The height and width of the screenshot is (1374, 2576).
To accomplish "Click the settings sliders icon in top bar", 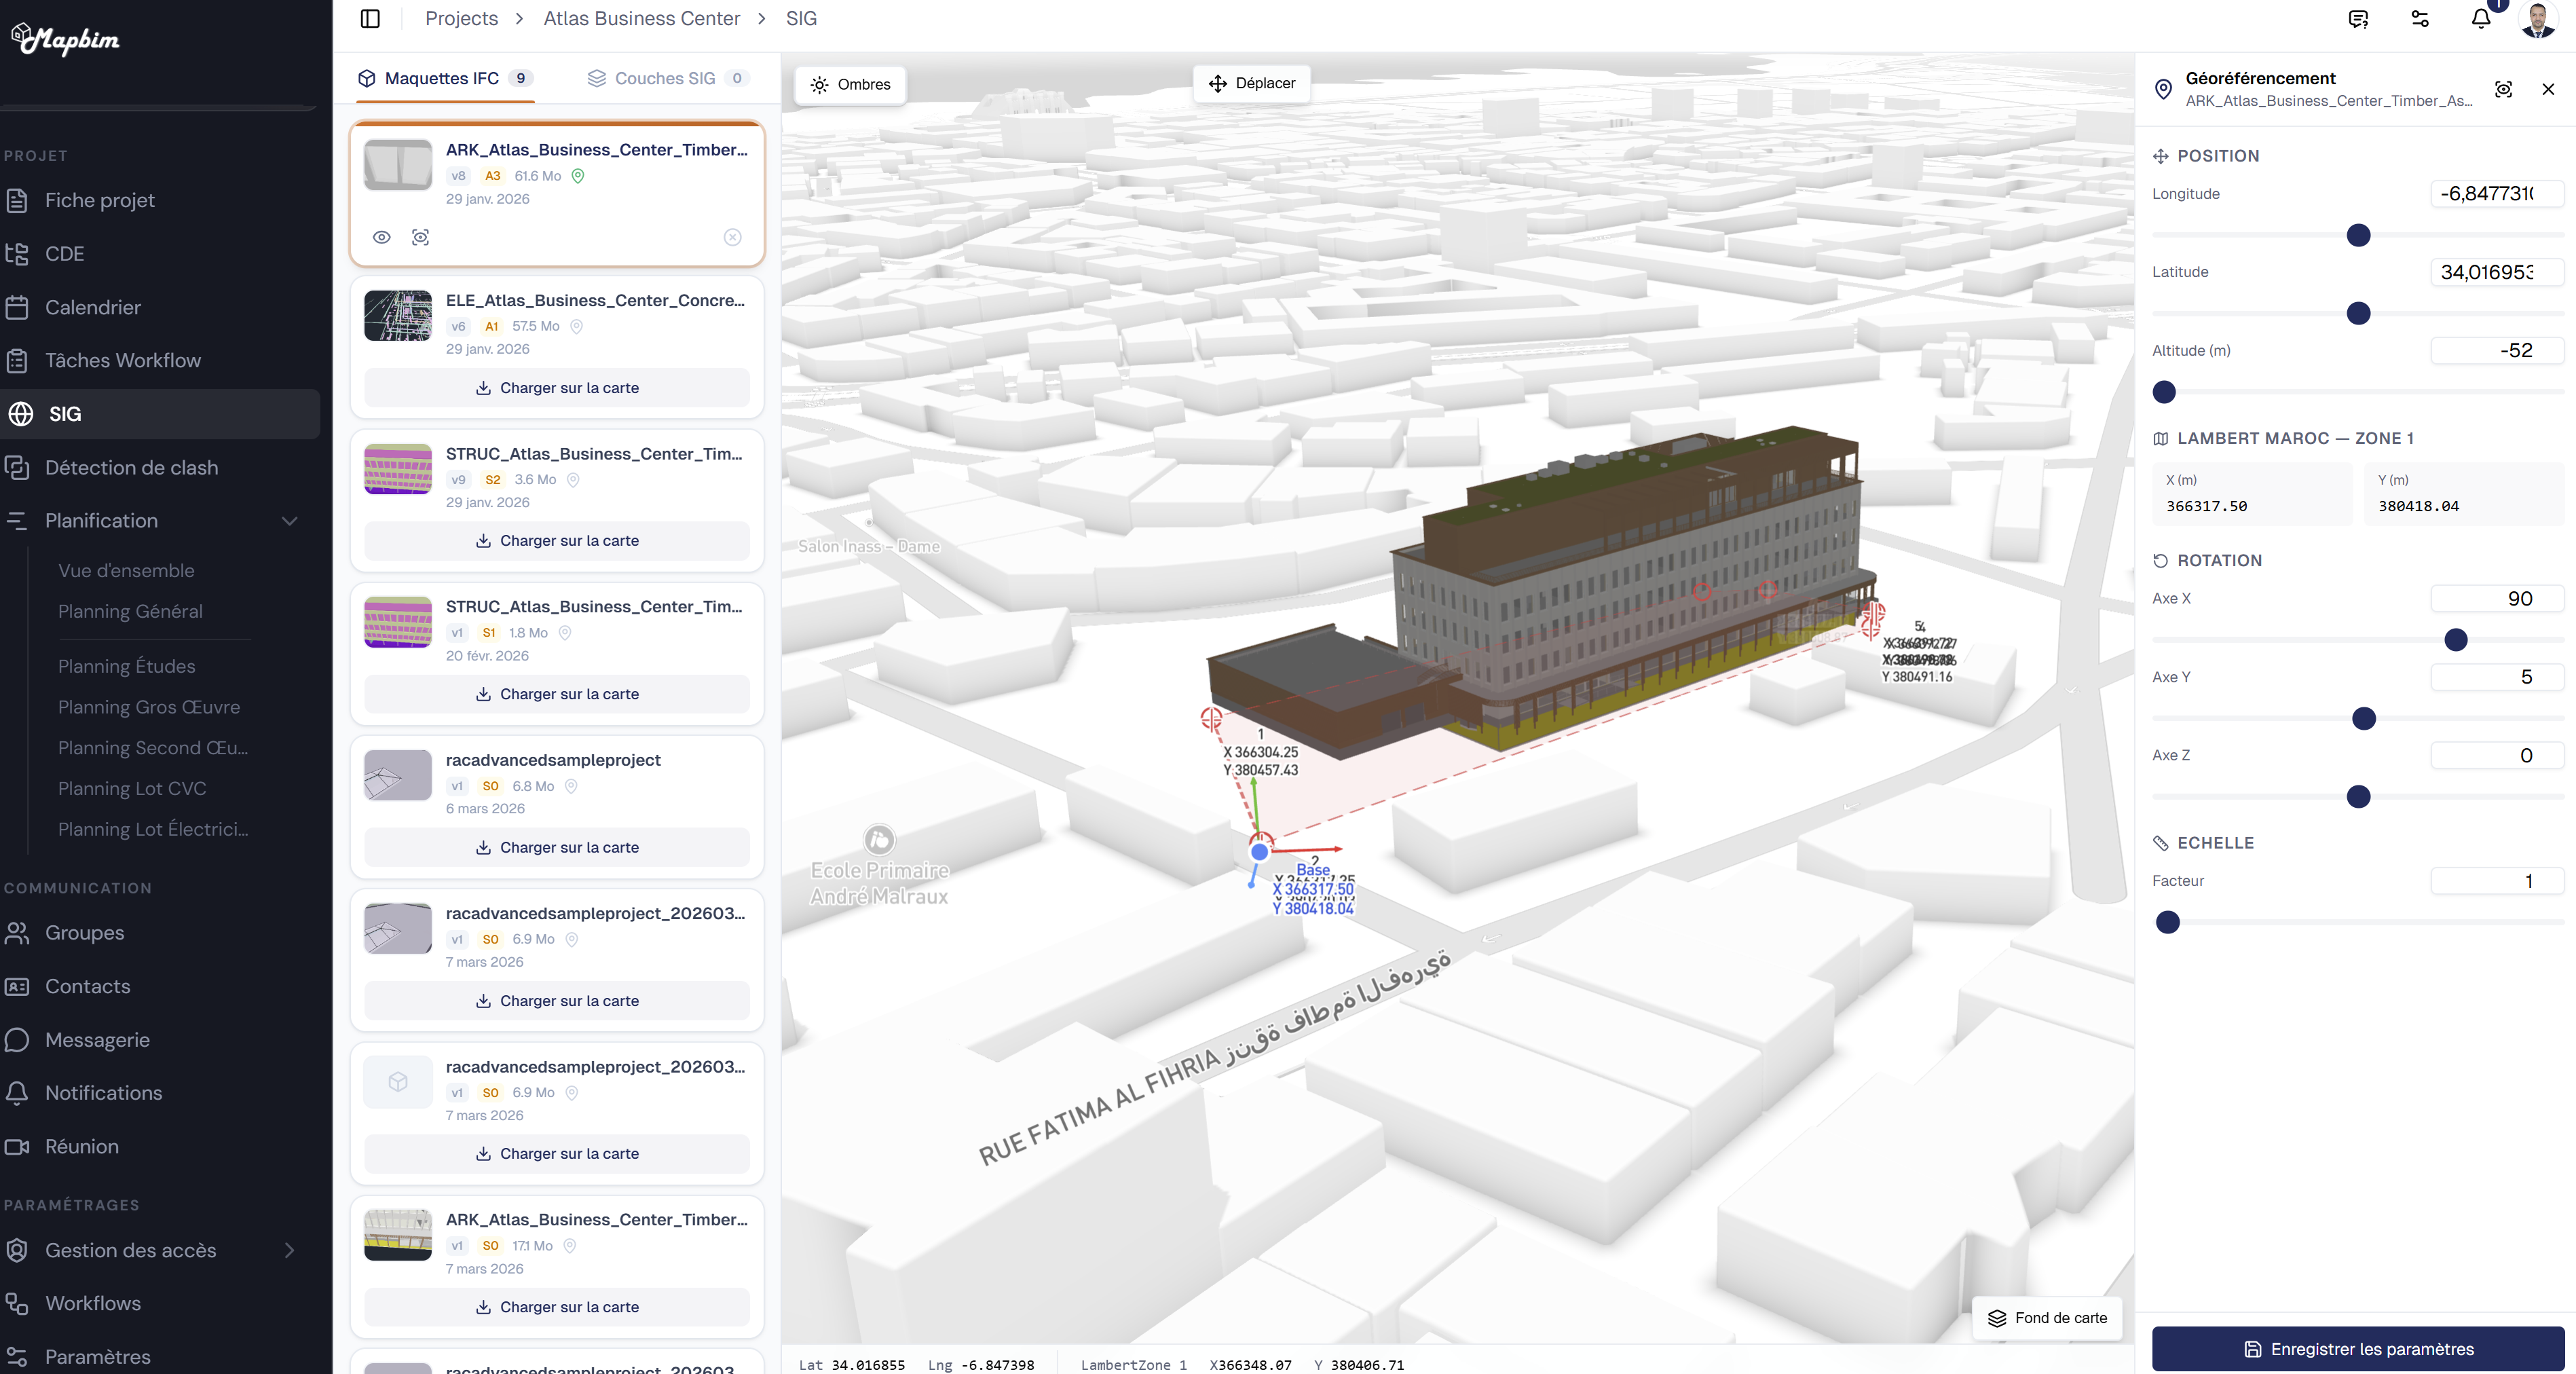I will [2420, 19].
